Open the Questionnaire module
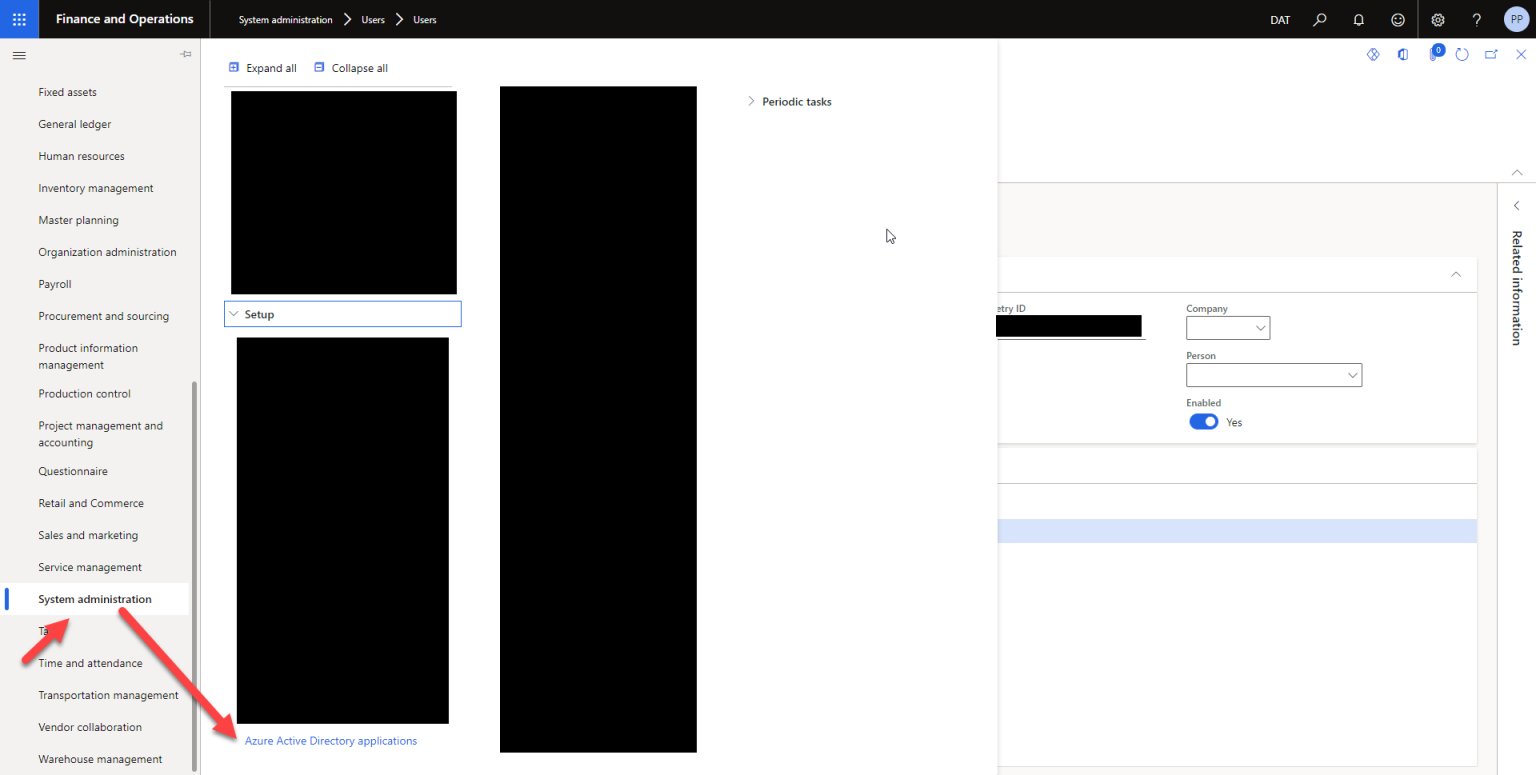Image resolution: width=1536 pixels, height=775 pixels. point(73,471)
